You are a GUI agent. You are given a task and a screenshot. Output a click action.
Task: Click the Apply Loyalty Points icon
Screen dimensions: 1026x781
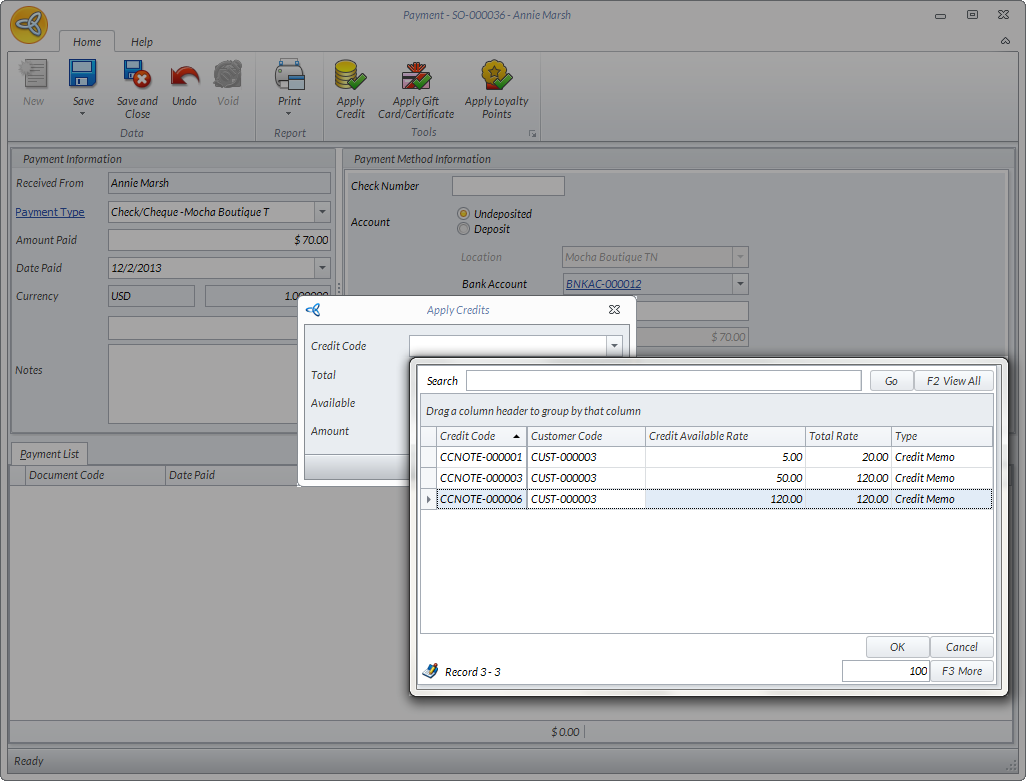click(x=496, y=76)
